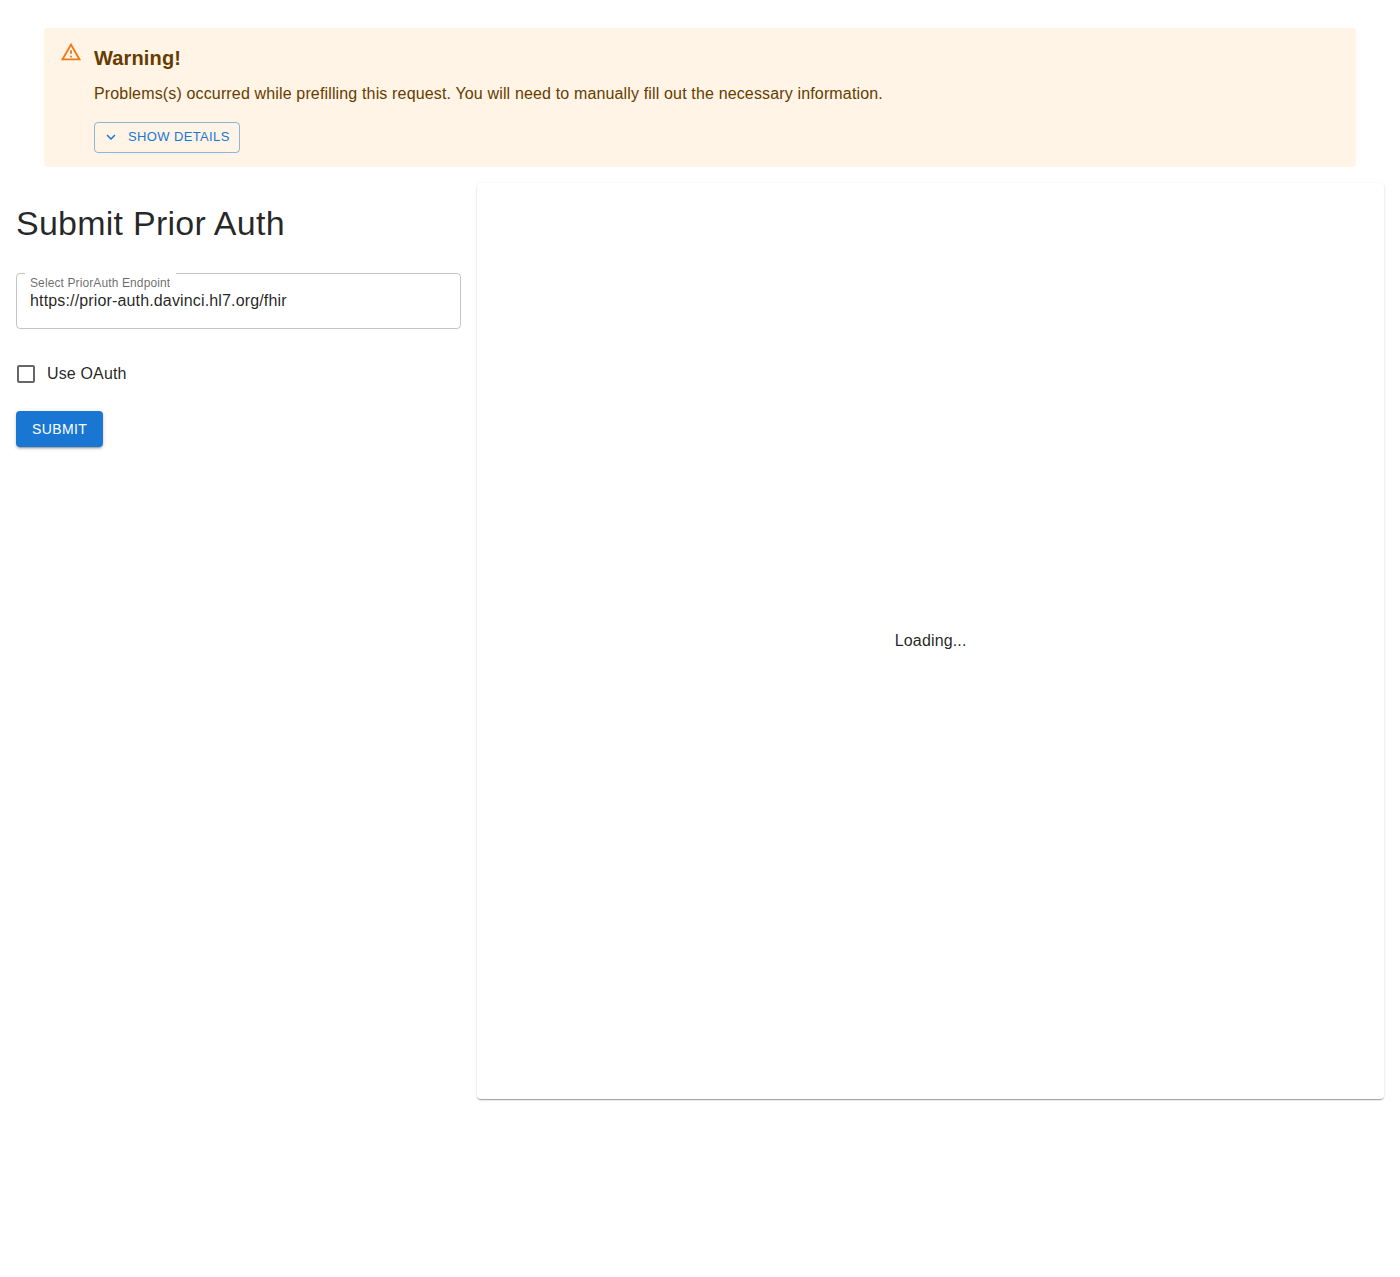Click the "Loading..." text in panel
The width and height of the screenshot is (1400, 1277).
(930, 641)
